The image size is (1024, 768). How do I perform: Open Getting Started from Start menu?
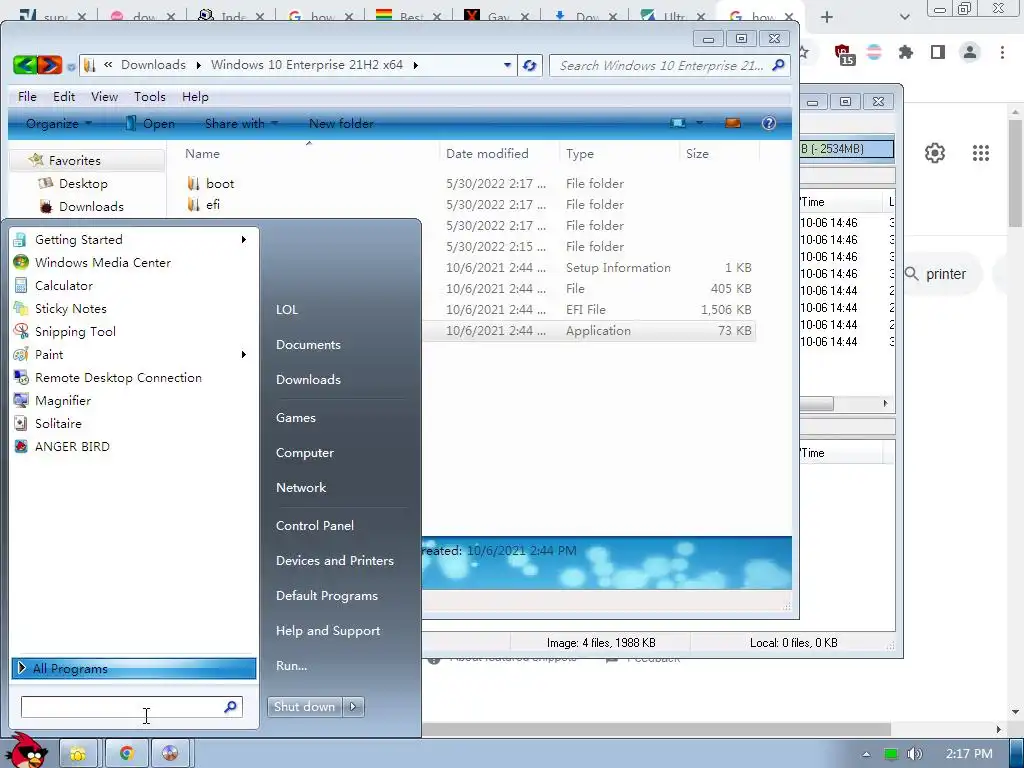pyautogui.click(x=78, y=240)
